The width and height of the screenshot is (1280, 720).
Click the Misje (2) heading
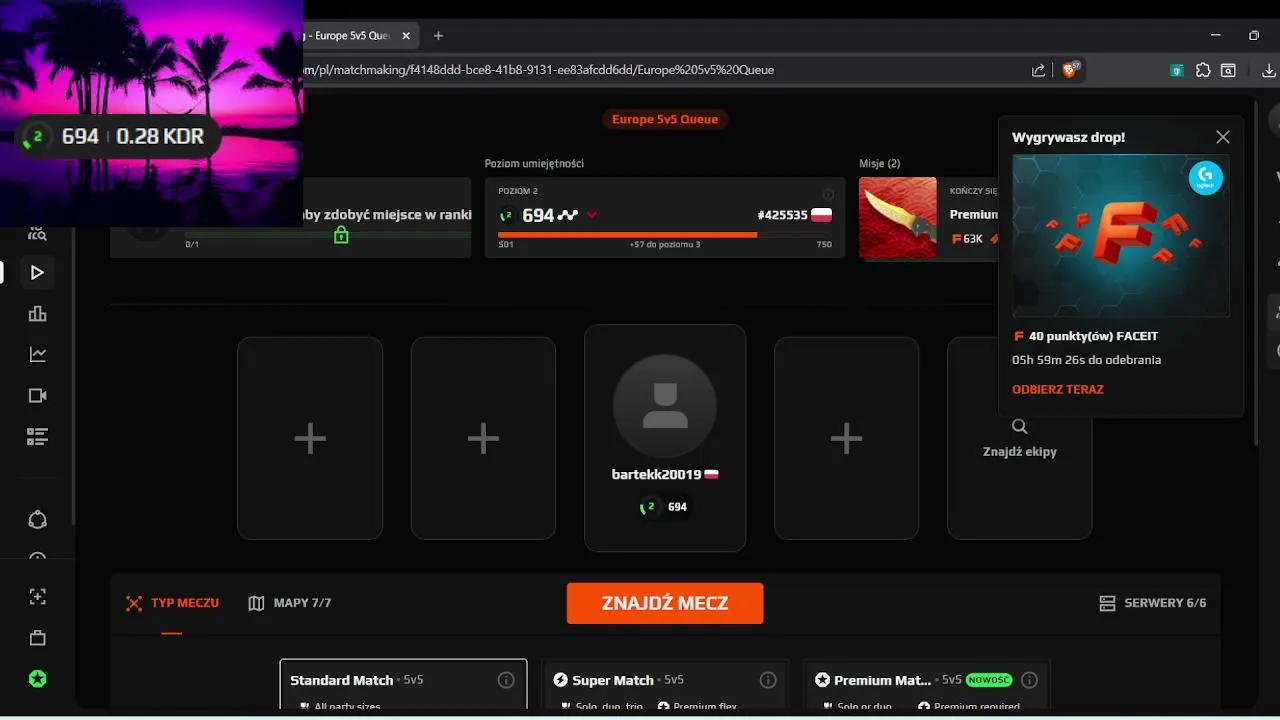[x=880, y=163]
